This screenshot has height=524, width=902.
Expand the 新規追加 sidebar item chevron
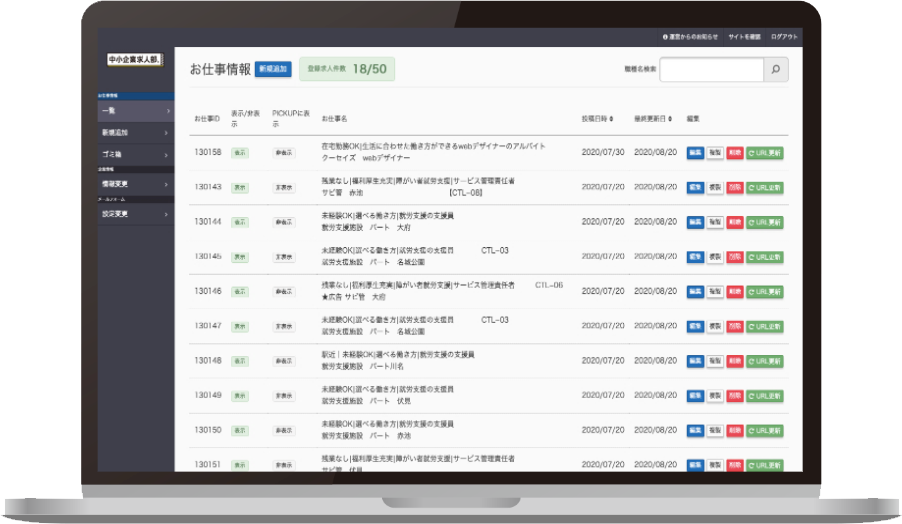[167, 132]
